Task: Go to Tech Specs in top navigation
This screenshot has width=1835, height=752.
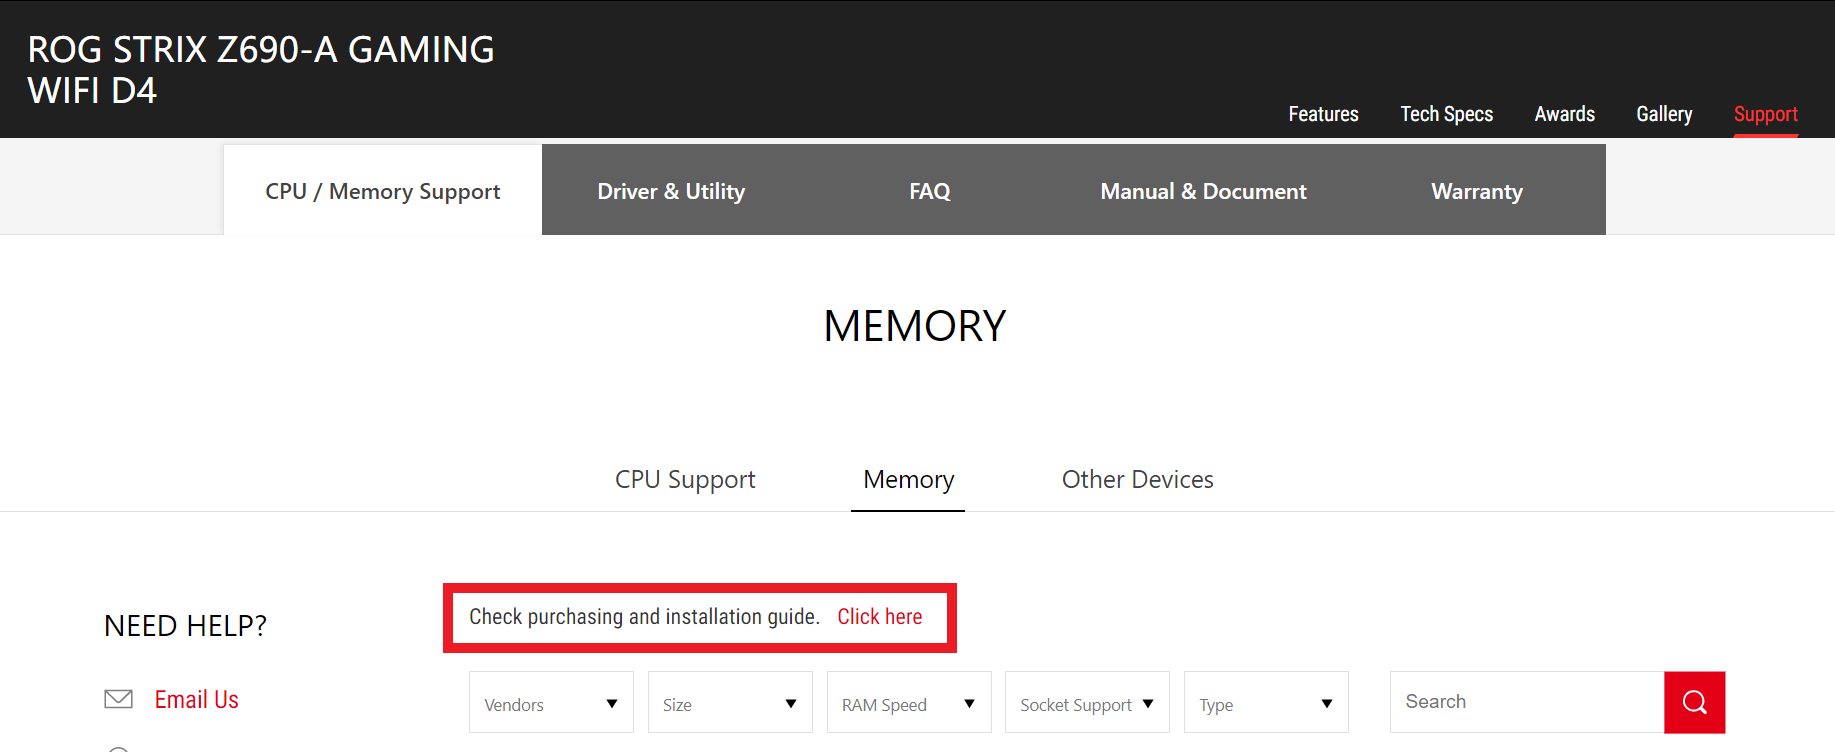Action: tap(1446, 114)
